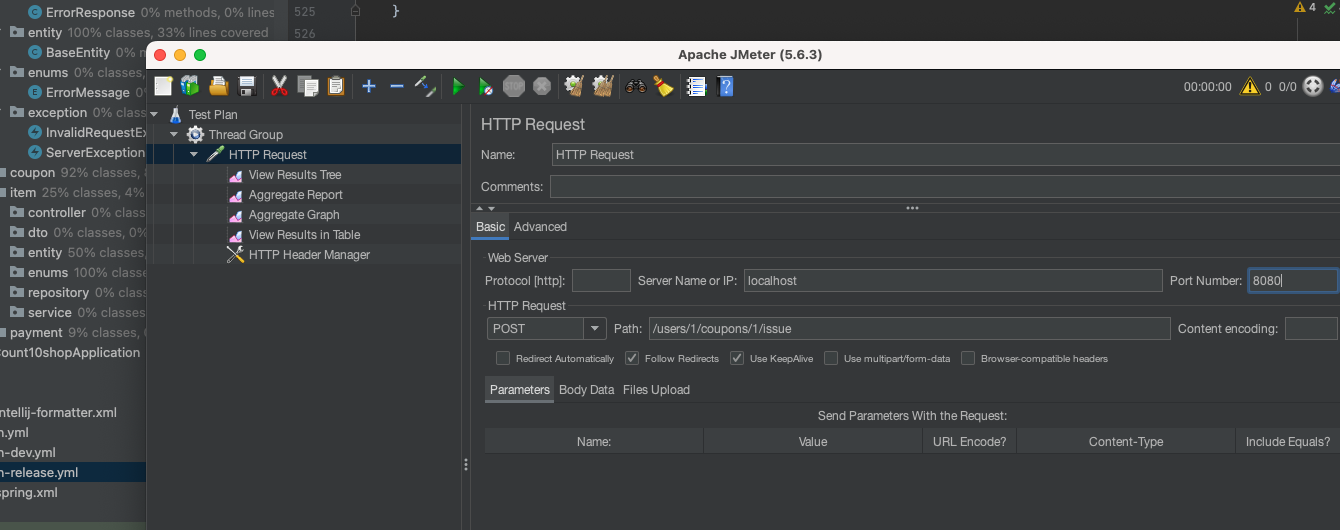
Task: Click the Reset search broom icon
Action: pos(663,86)
